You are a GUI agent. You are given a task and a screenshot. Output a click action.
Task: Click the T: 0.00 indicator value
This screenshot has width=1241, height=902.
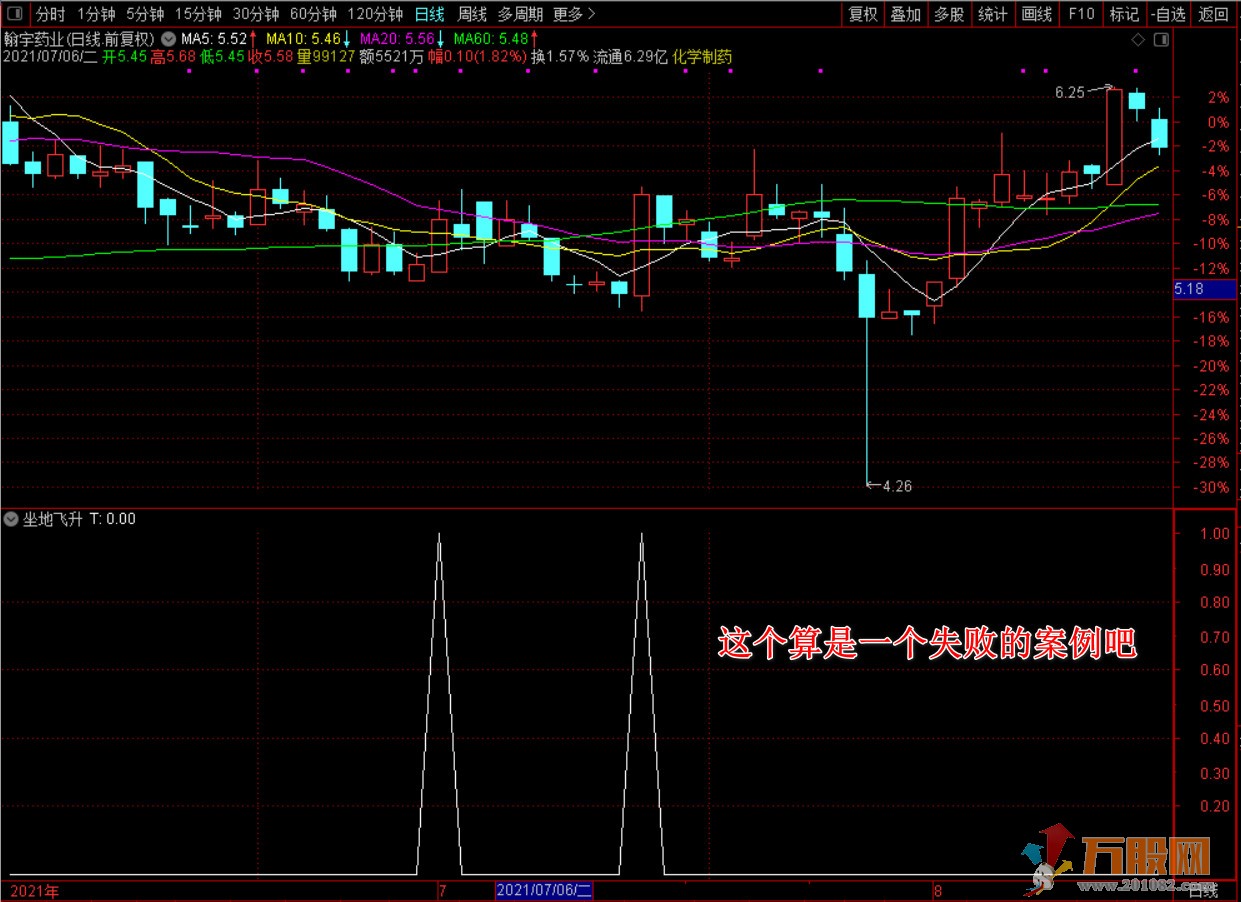pos(112,519)
